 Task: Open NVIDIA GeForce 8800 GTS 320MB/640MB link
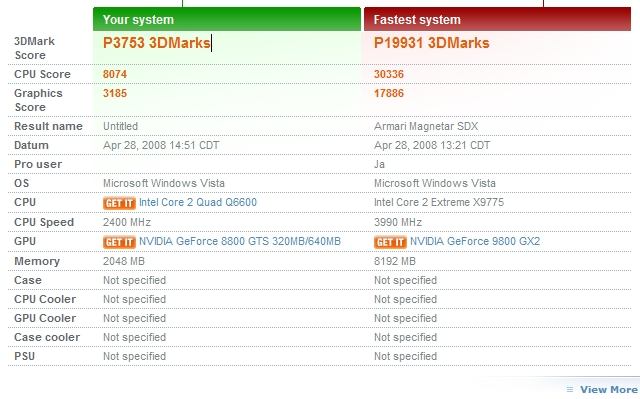click(240, 242)
